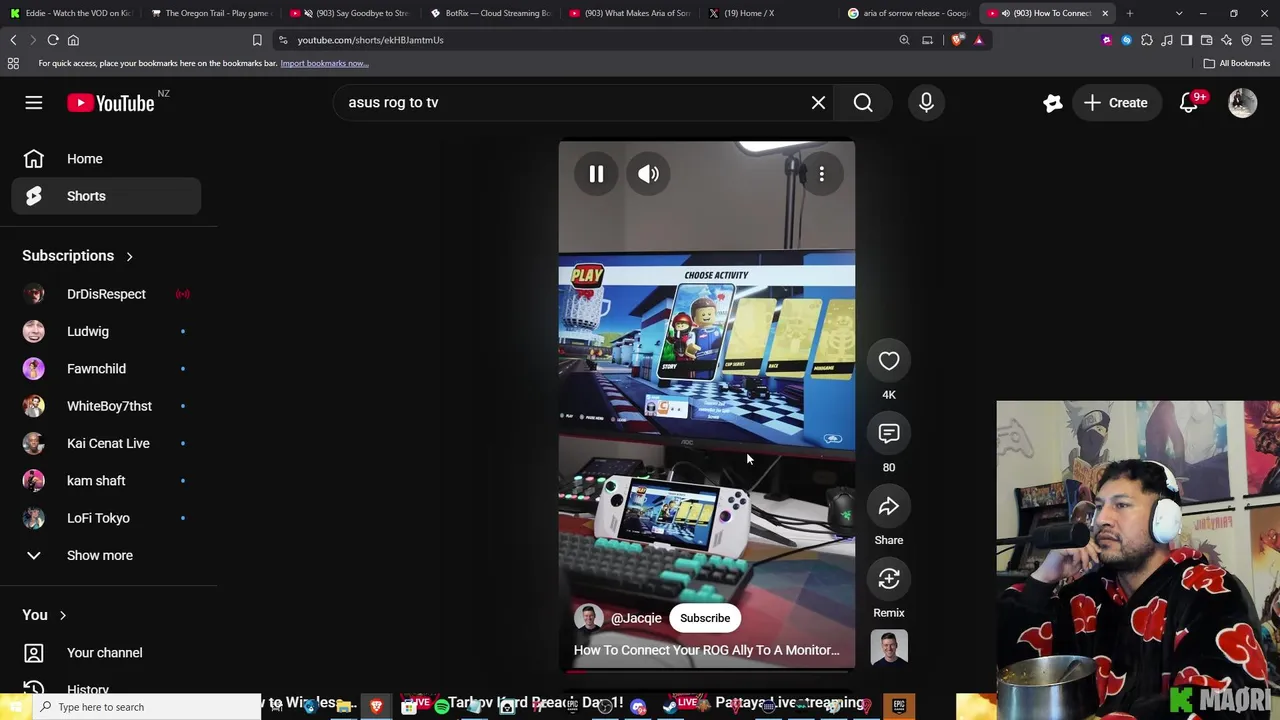Expand the You section

pyautogui.click(x=44, y=615)
